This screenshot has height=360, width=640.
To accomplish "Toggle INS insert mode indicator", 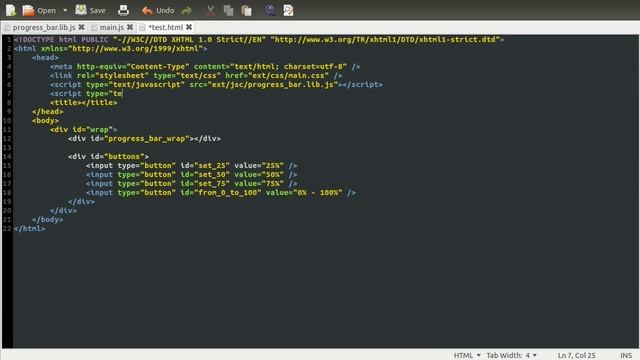I will click(626, 355).
